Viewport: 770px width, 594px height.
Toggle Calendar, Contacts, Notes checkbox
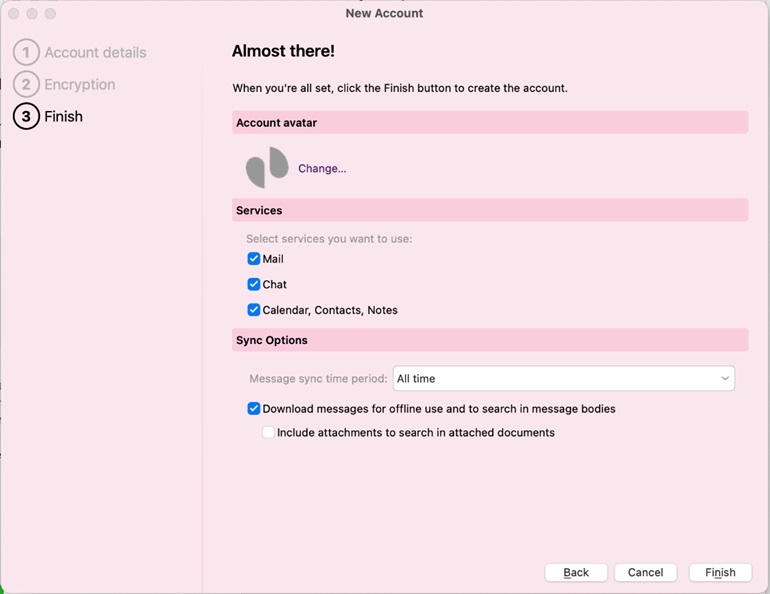tap(254, 310)
